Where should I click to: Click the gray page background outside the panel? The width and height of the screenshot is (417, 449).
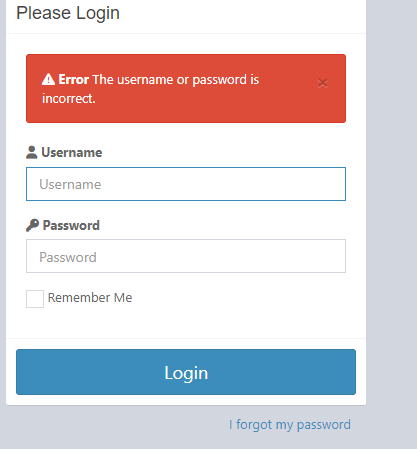coord(392,200)
